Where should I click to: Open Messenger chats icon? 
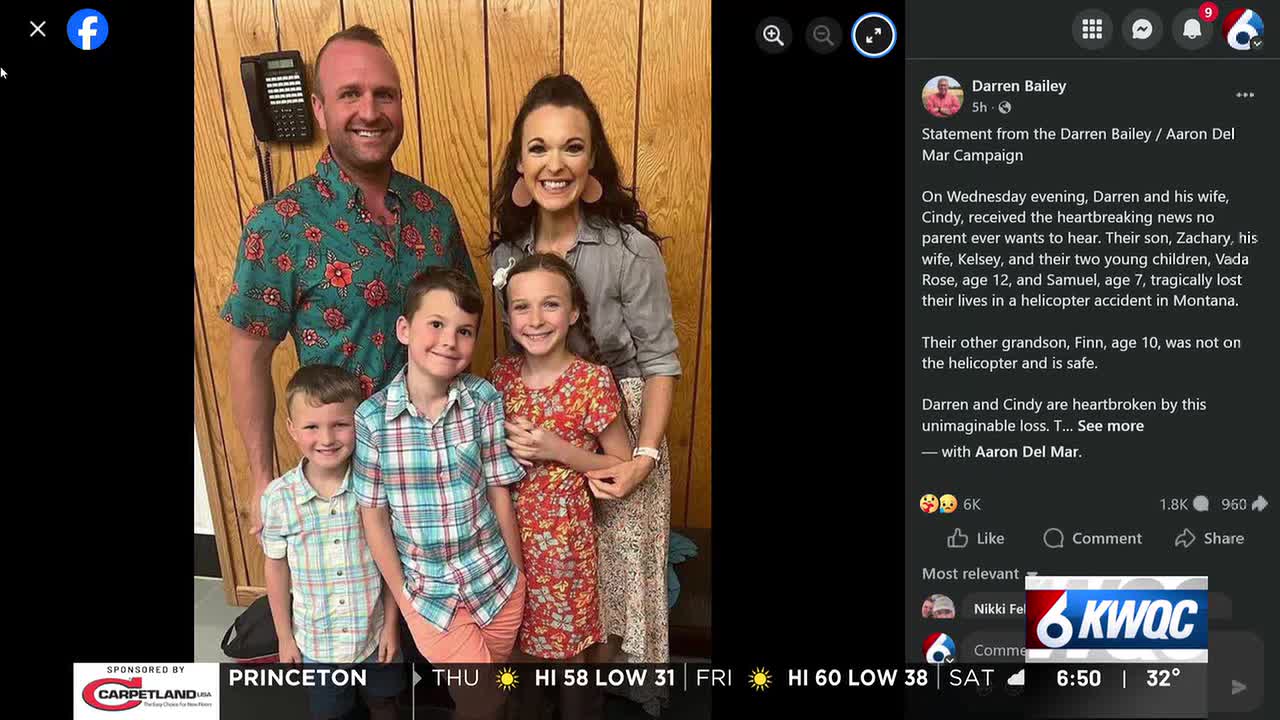coord(1142,30)
